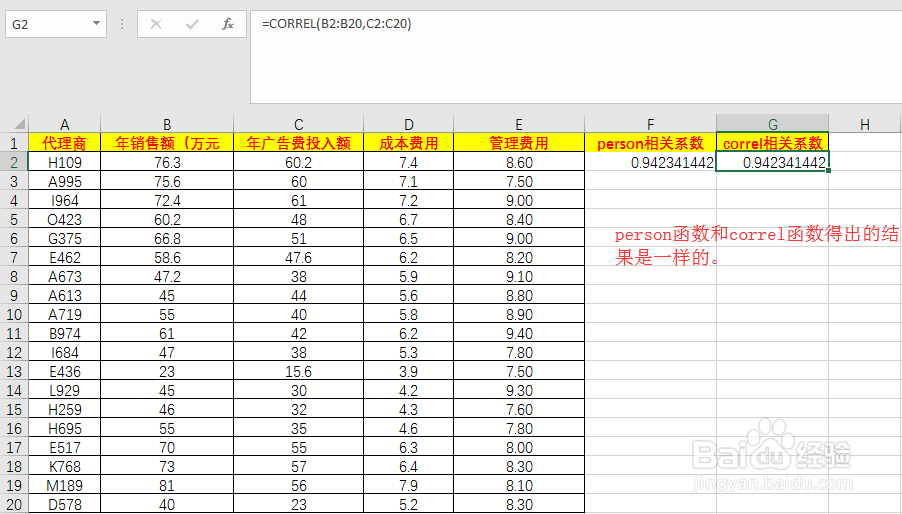
Task: Cancel the formula entry with X icon
Action: pos(155,24)
